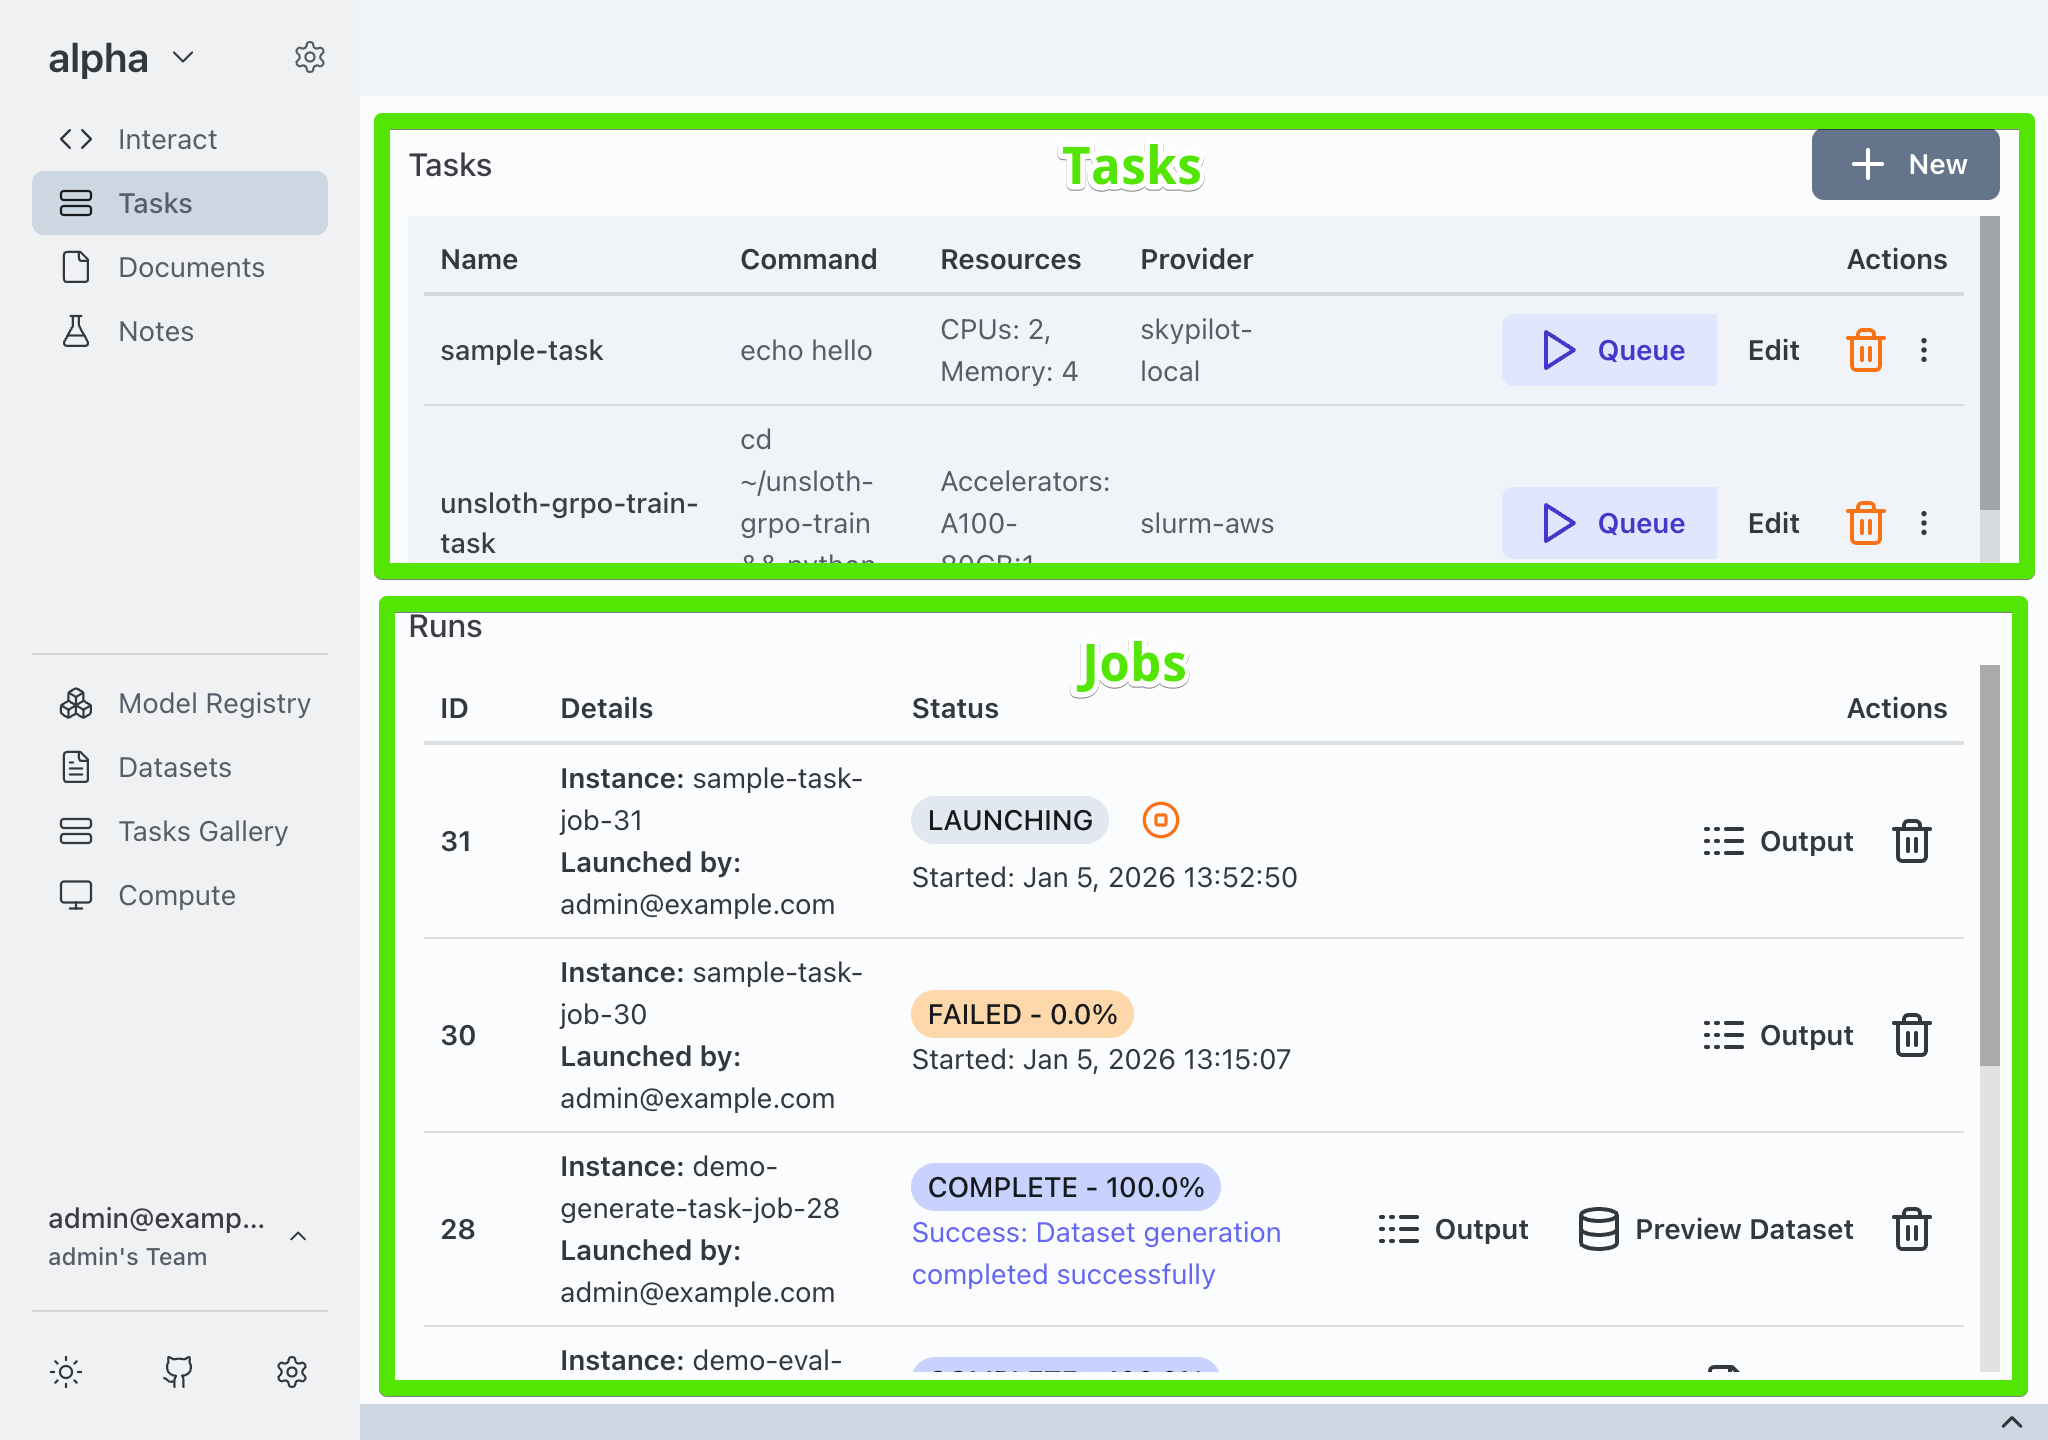
Task: Toggle the light theme sun icon
Action: pyautogui.click(x=65, y=1371)
